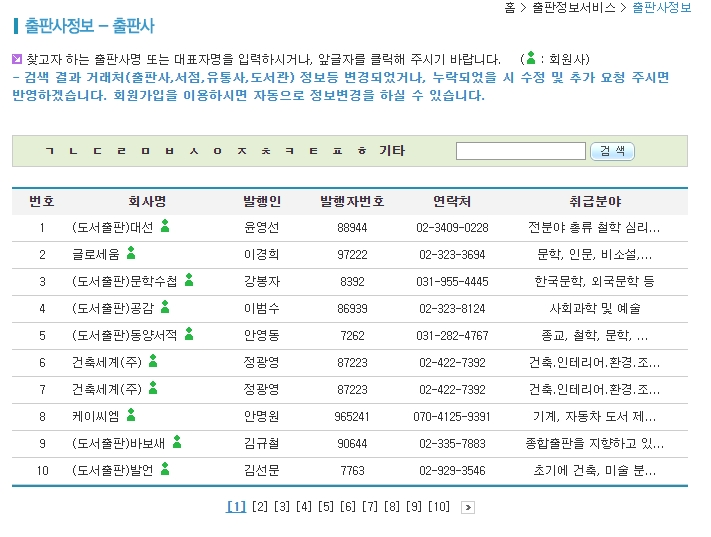
Task: Open publisher (도서출판)바보새
Action: tap(119, 444)
